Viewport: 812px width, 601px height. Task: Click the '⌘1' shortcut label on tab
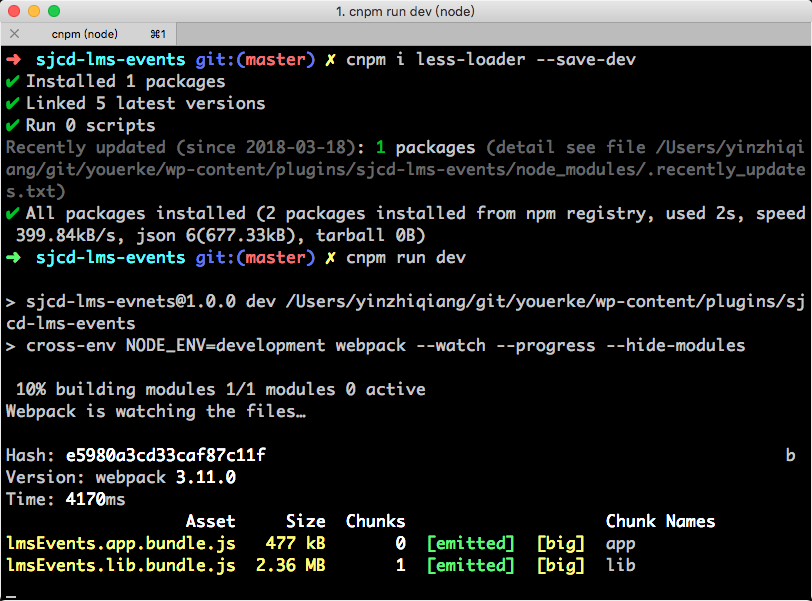click(158, 34)
